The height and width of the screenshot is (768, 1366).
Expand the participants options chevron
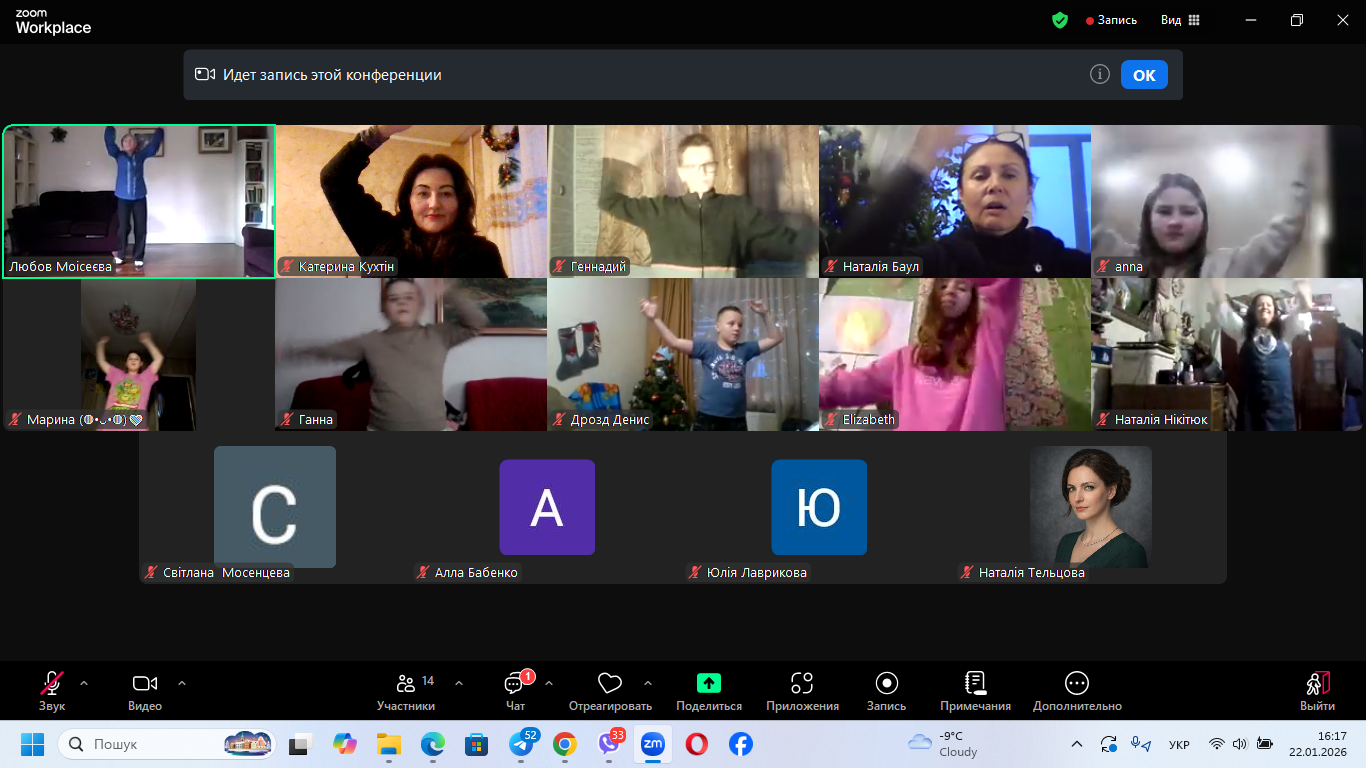click(x=459, y=684)
